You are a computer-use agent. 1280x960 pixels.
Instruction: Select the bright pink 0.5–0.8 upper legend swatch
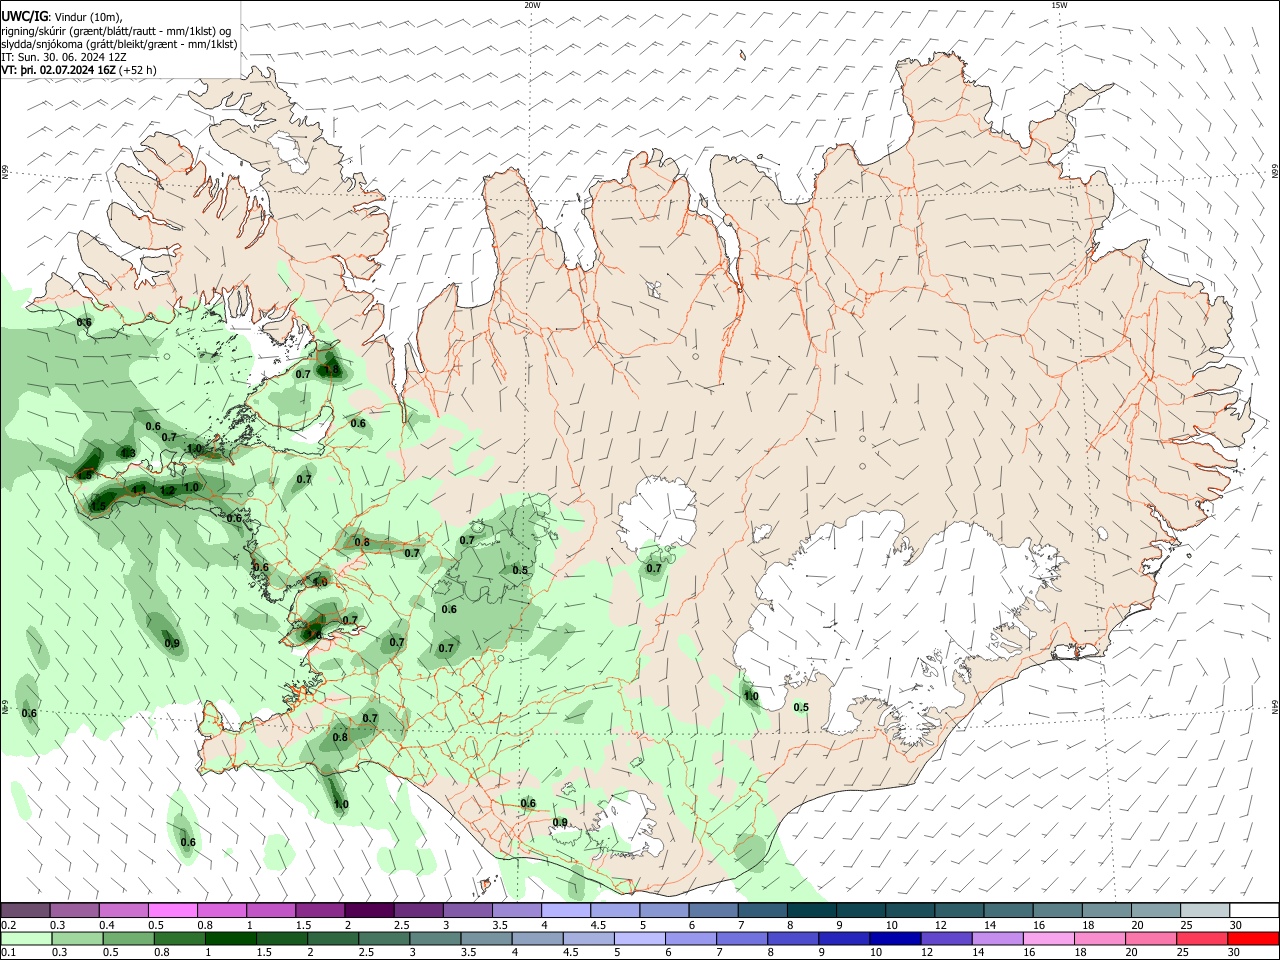(172, 910)
